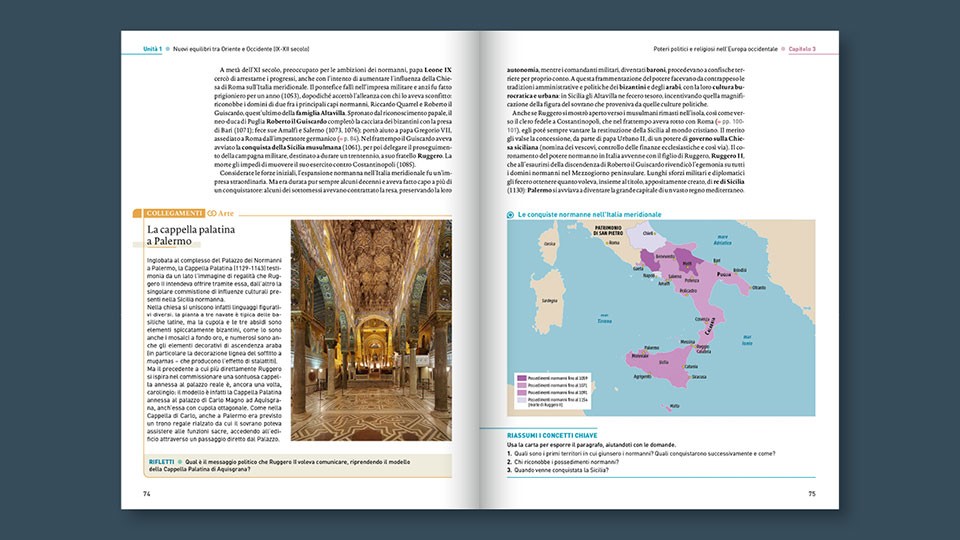
Task: Click question 3 'Quando venne conquistata la Sicilia?'
Action: [x=558, y=470]
